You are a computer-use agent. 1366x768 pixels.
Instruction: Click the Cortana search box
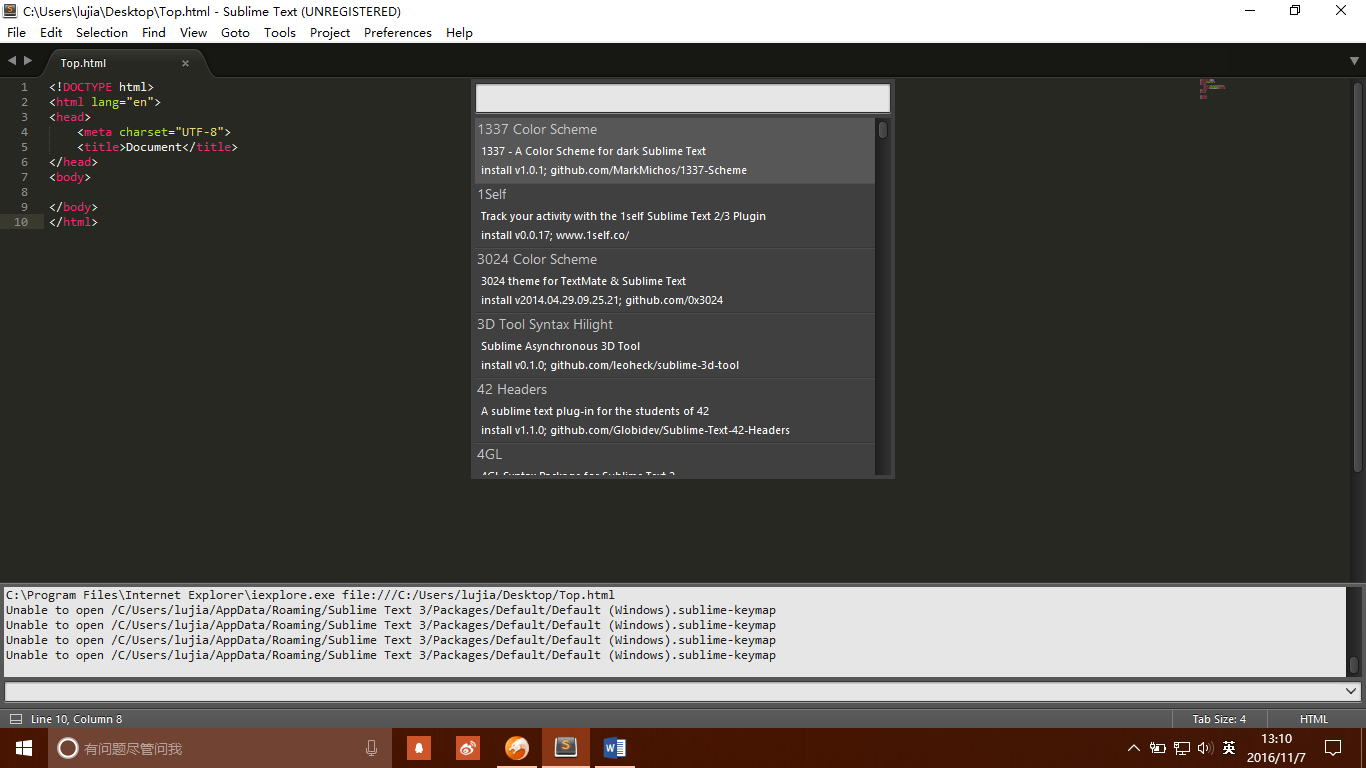tap(219, 748)
